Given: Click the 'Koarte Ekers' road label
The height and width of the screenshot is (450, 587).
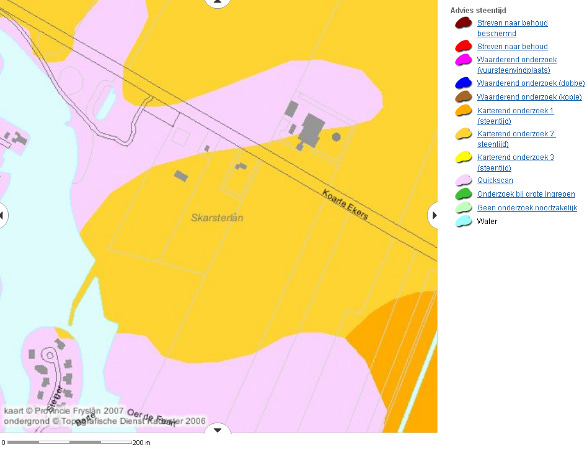Looking at the screenshot, I should click(x=345, y=205).
